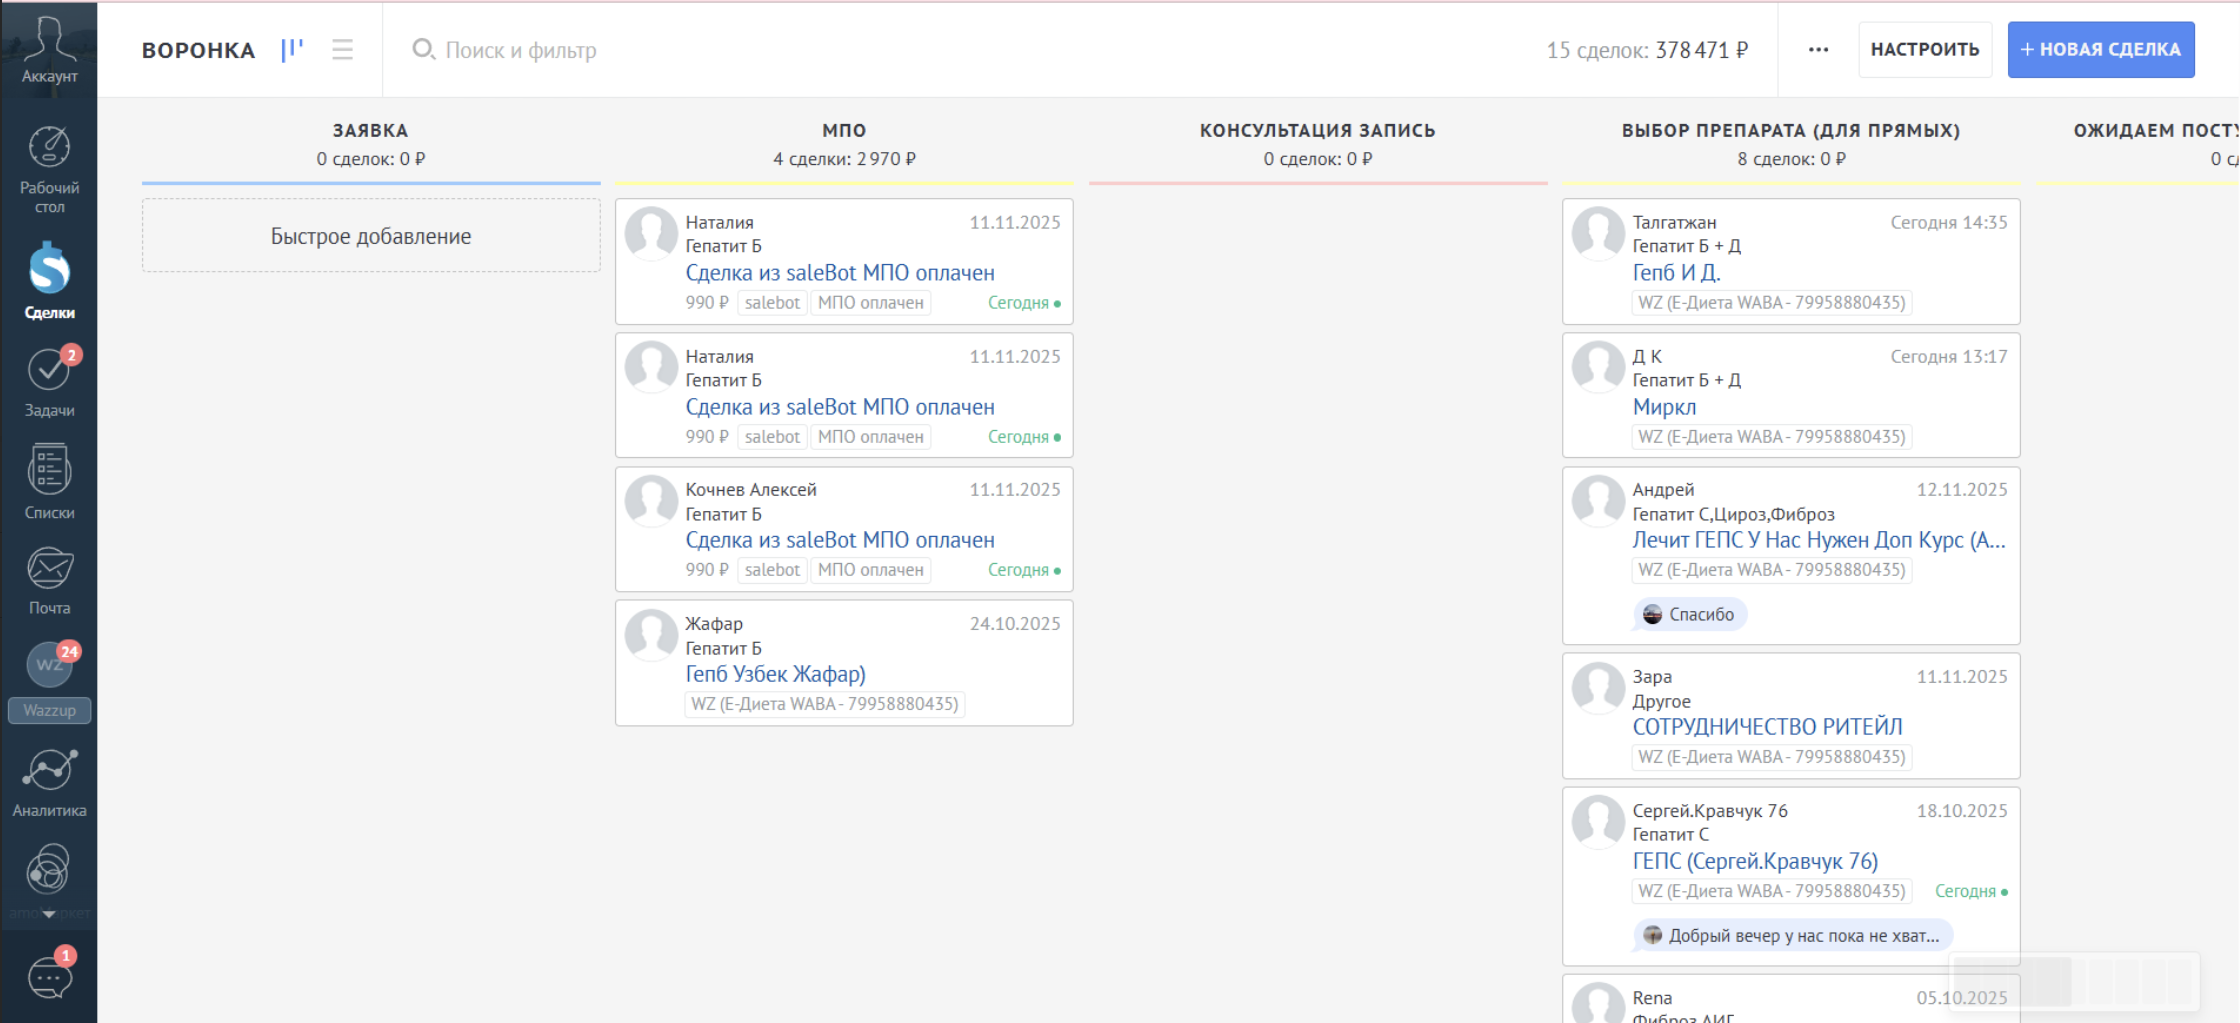Screen dimensions: 2240x1023
Task: Open Сделки deals section
Action: pyautogui.click(x=49, y=281)
